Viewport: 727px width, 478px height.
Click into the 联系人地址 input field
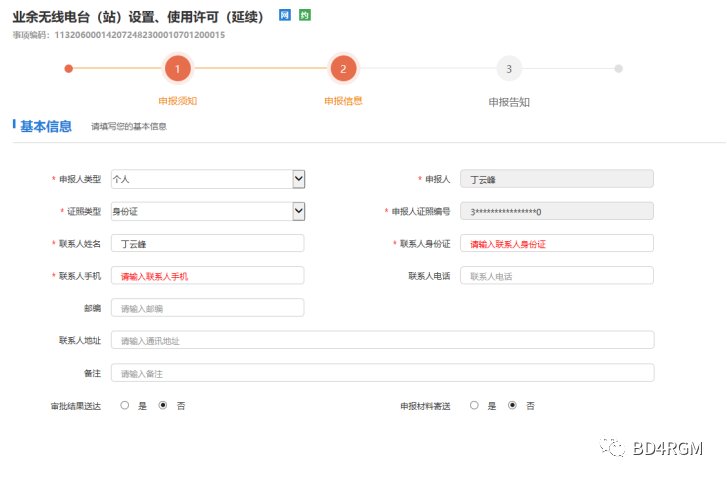point(383,340)
